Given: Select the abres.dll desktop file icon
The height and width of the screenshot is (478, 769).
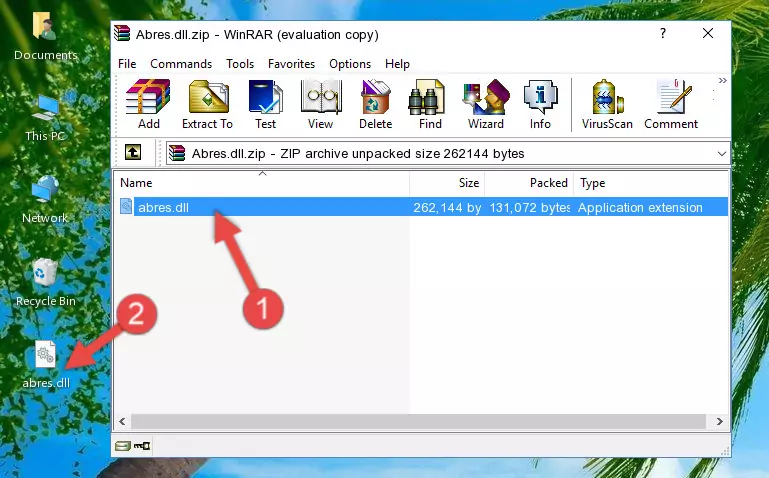Looking at the screenshot, I should point(46,365).
